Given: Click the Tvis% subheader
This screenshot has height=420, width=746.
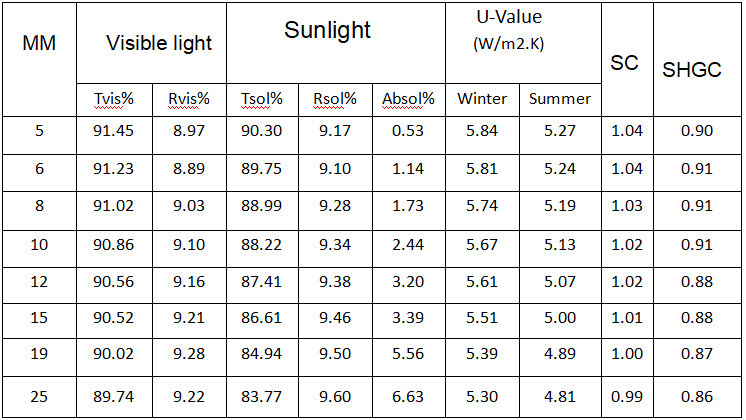Looking at the screenshot, I should 114,100.
